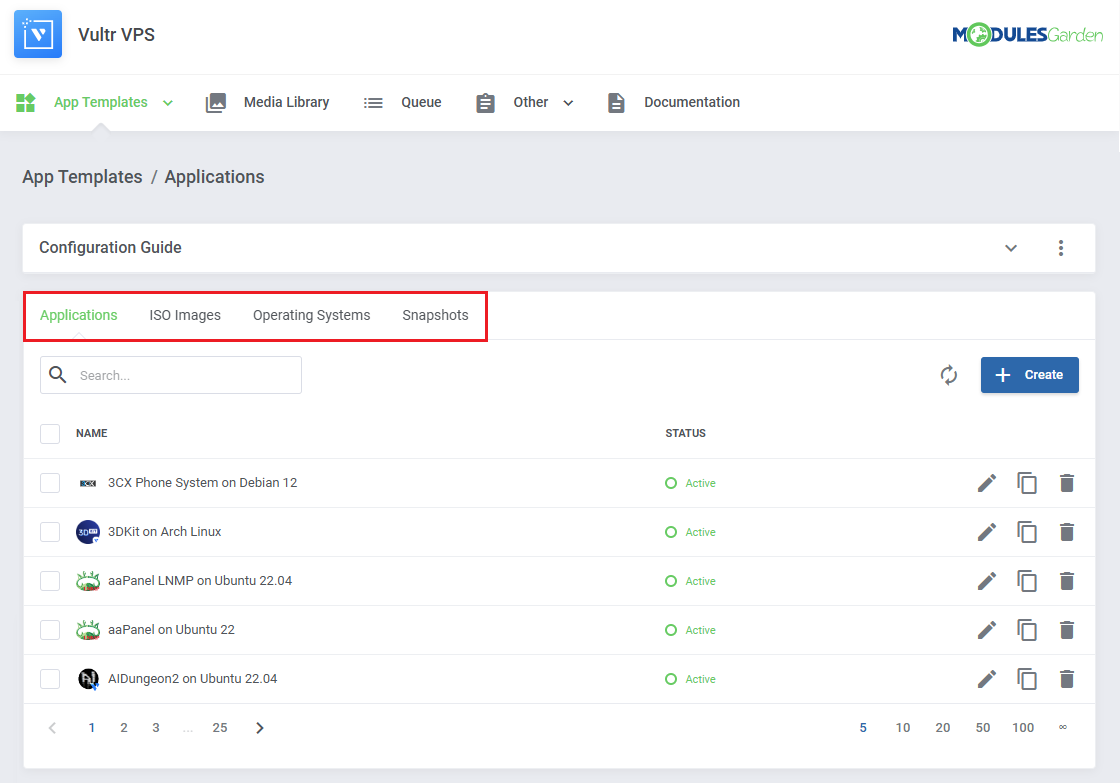Click the Create button

[1029, 375]
